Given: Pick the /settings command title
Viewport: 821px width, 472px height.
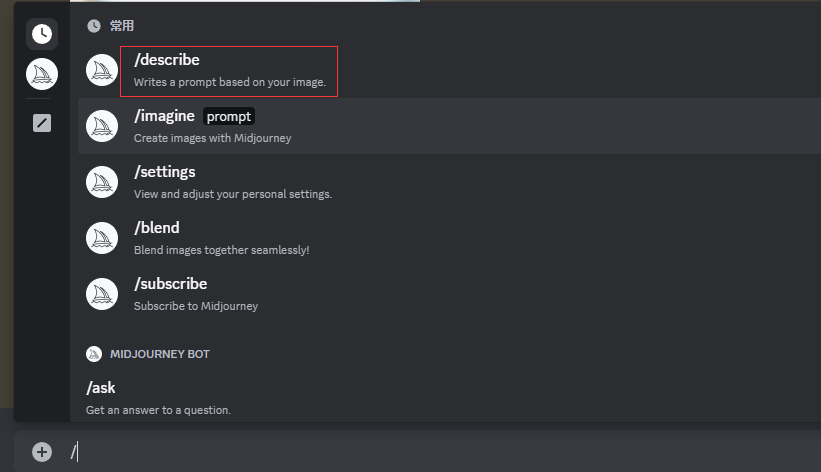Looking at the screenshot, I should 165,172.
